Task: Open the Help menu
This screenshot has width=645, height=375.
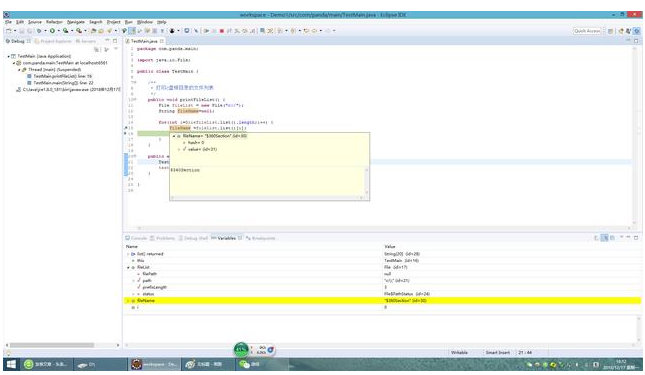Action: 162,22
